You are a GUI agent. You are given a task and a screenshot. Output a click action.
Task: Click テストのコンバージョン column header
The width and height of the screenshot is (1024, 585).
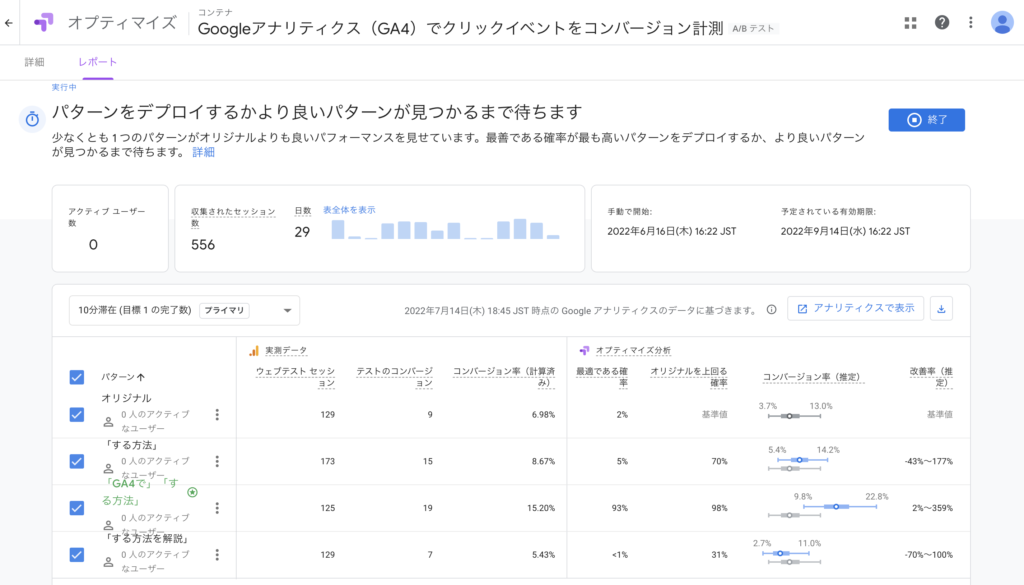[394, 377]
